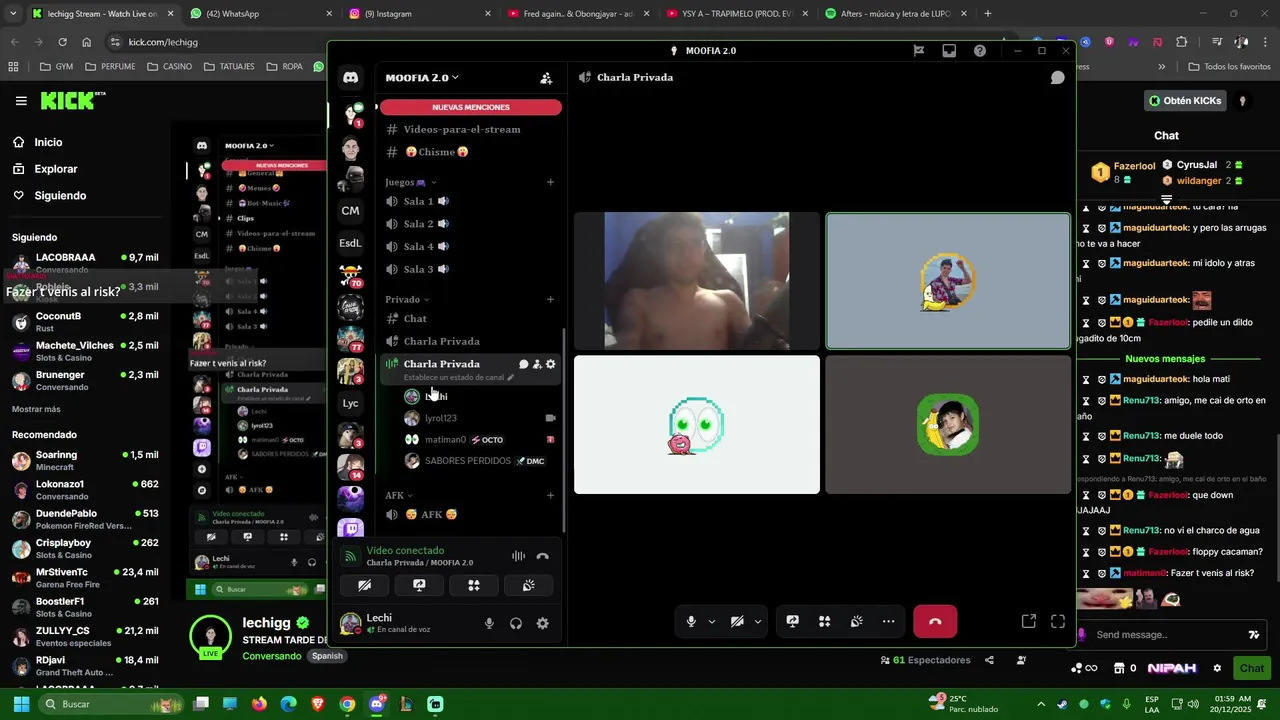Open the EsdL server in Discord server list
Screen dimensions: 1280x720
point(350,243)
